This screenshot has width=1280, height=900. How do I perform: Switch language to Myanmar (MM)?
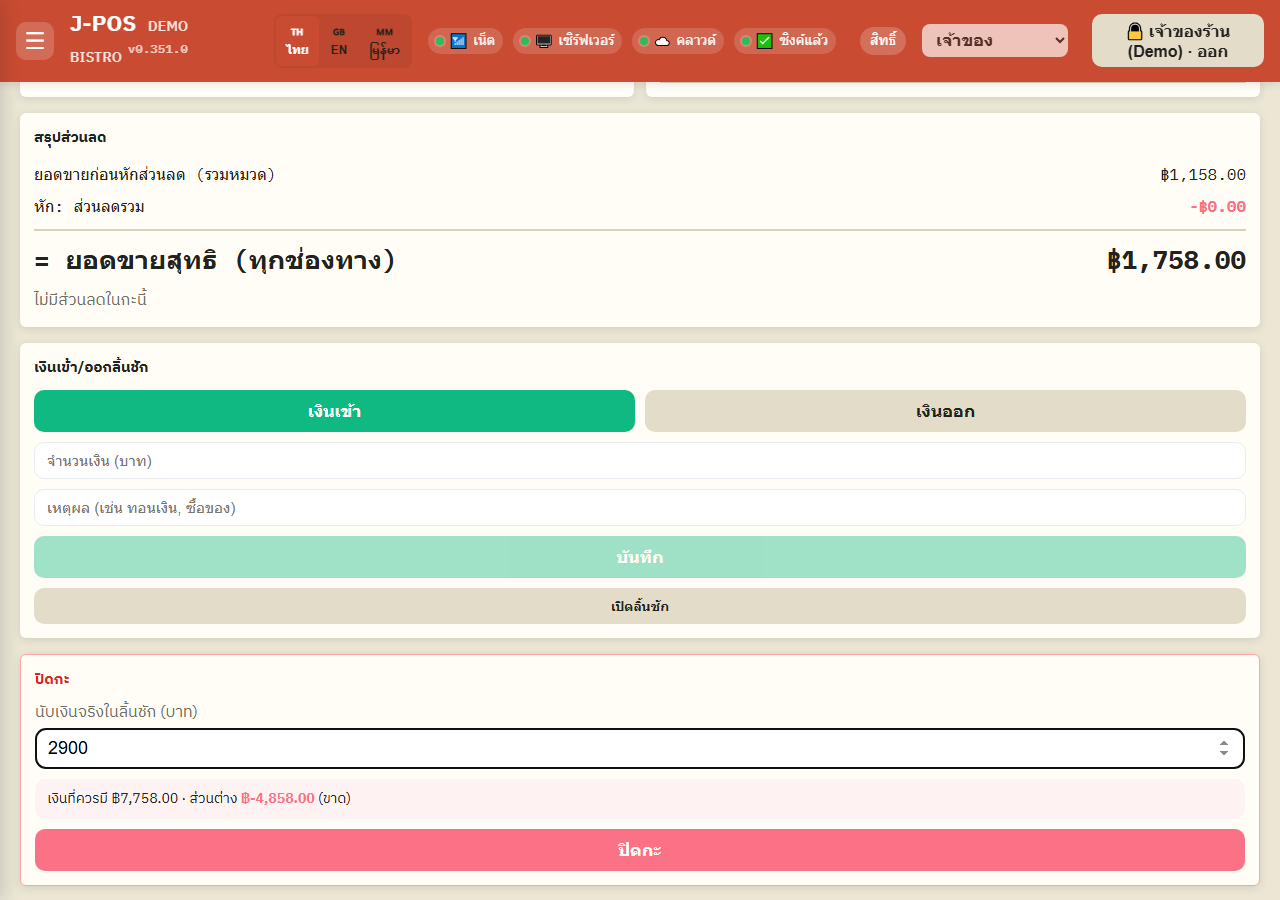pyautogui.click(x=384, y=41)
